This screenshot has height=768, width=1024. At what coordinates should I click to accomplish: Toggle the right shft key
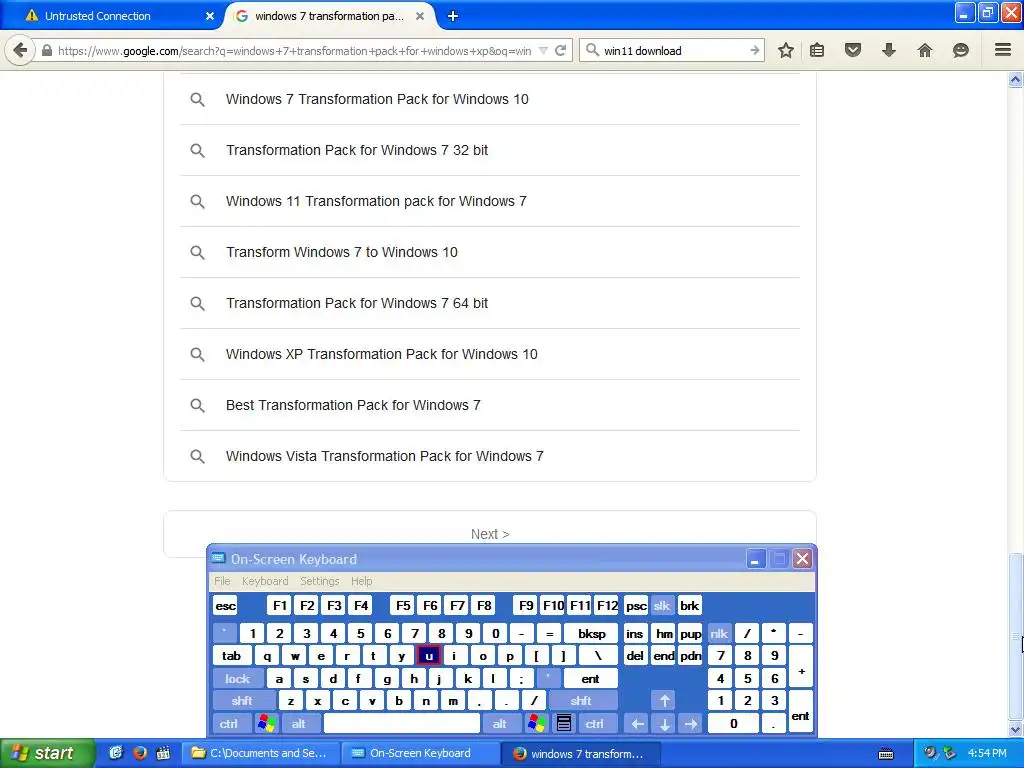click(581, 701)
